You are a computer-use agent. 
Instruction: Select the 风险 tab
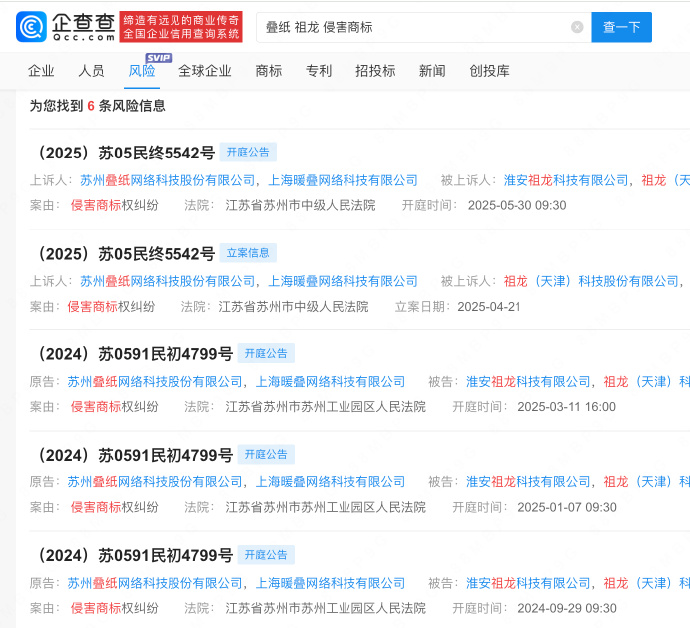(142, 71)
